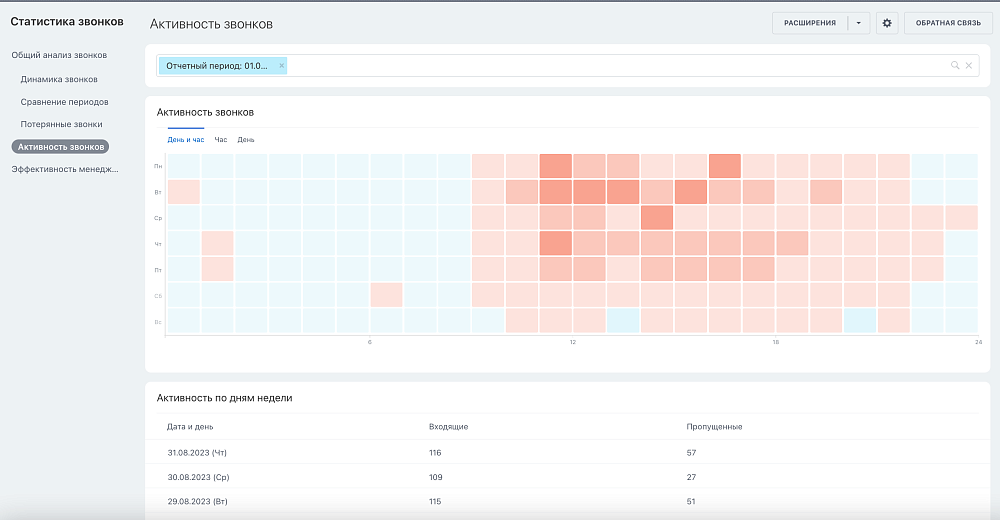Switch to the 'Час' tab
The image size is (1000, 520).
click(x=221, y=140)
